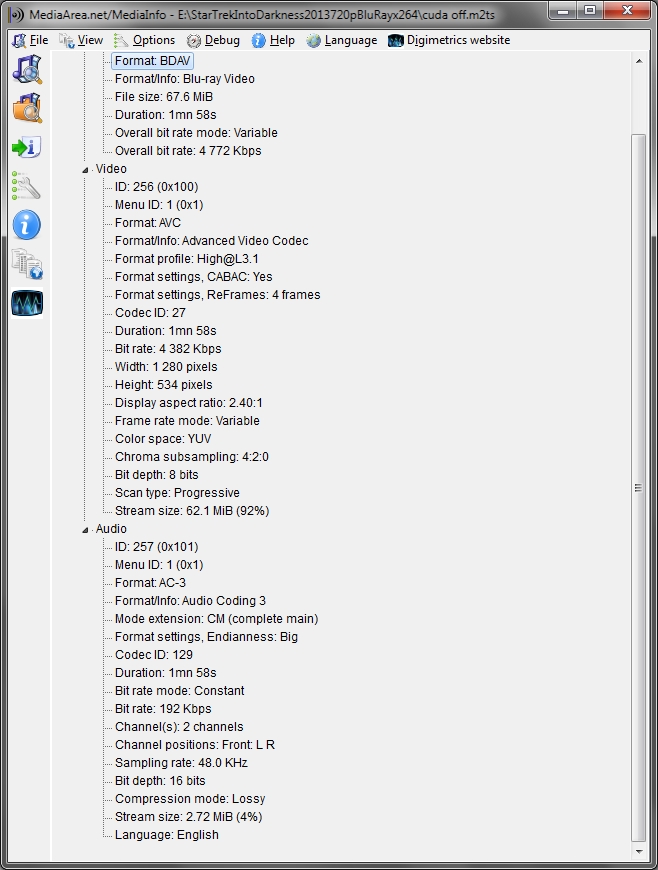The image size is (658, 870).
Task: Select 'Format settings, Endianness: Big' row
Action: point(206,636)
